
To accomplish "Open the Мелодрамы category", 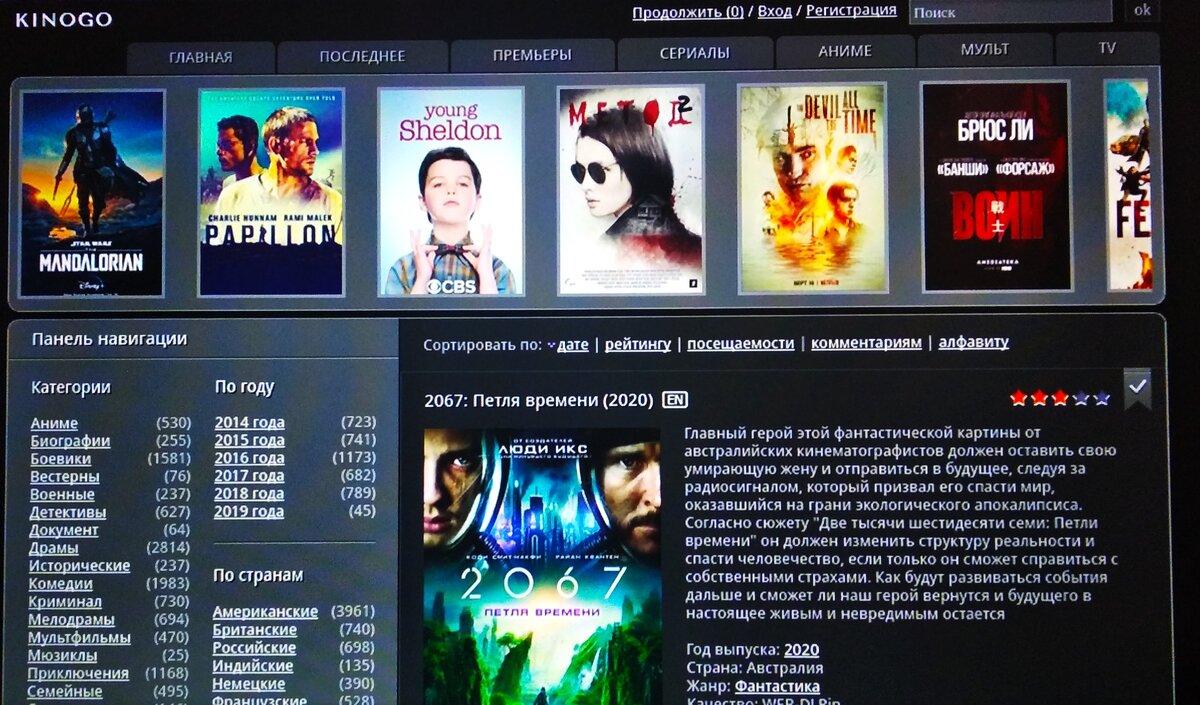I will (71, 620).
